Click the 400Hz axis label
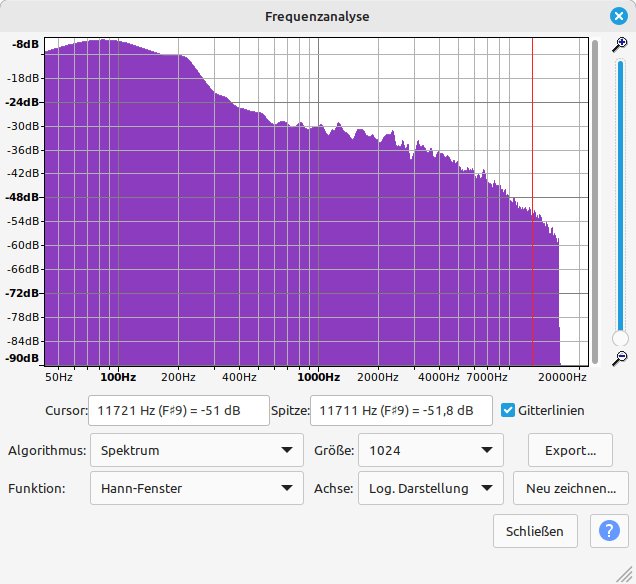This screenshot has height=584, width=636. pos(239,377)
